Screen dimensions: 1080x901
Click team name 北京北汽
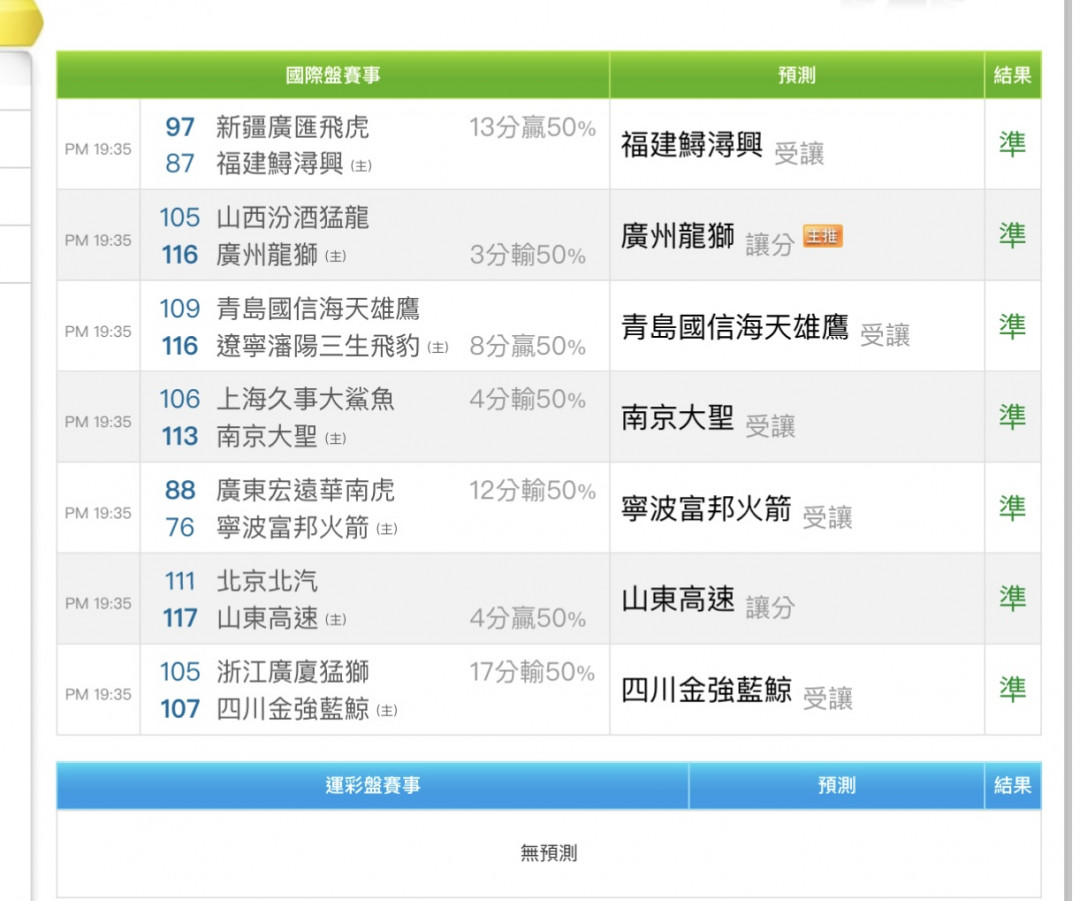(267, 581)
